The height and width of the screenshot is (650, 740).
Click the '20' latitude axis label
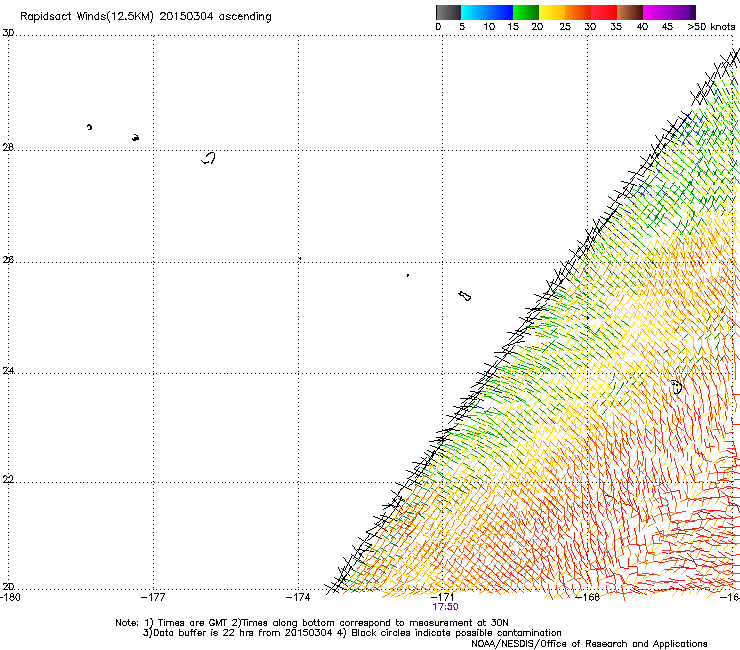(8, 587)
